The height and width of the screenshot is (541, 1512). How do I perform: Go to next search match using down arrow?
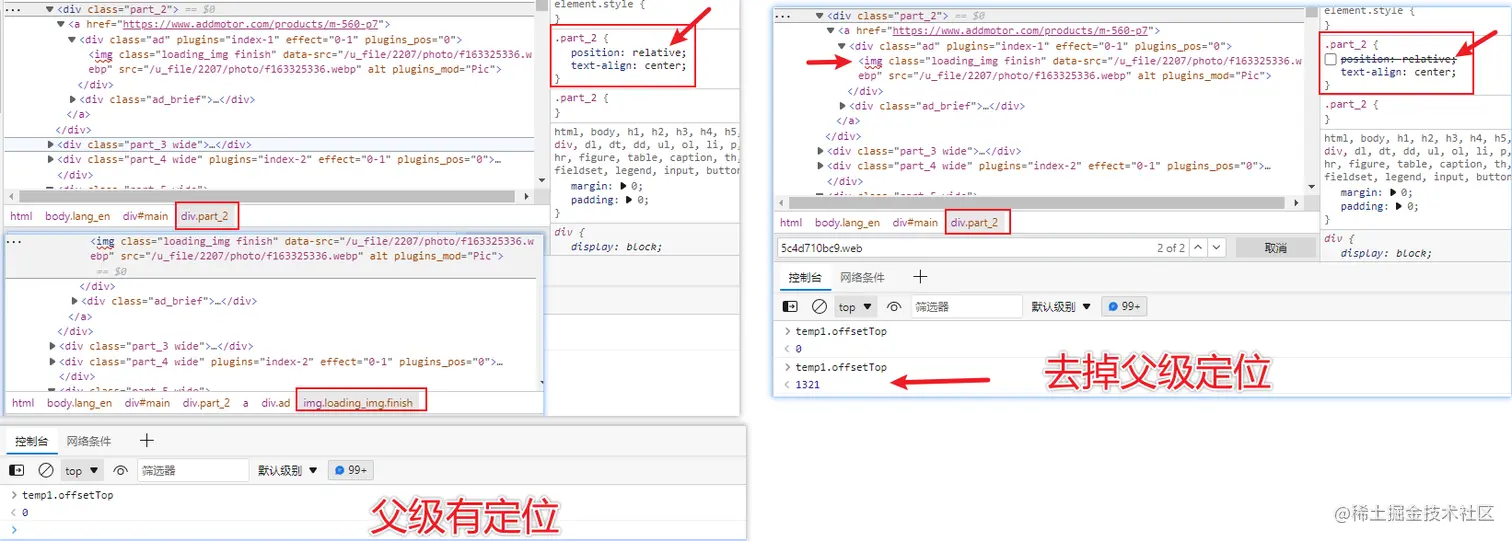click(1217, 247)
